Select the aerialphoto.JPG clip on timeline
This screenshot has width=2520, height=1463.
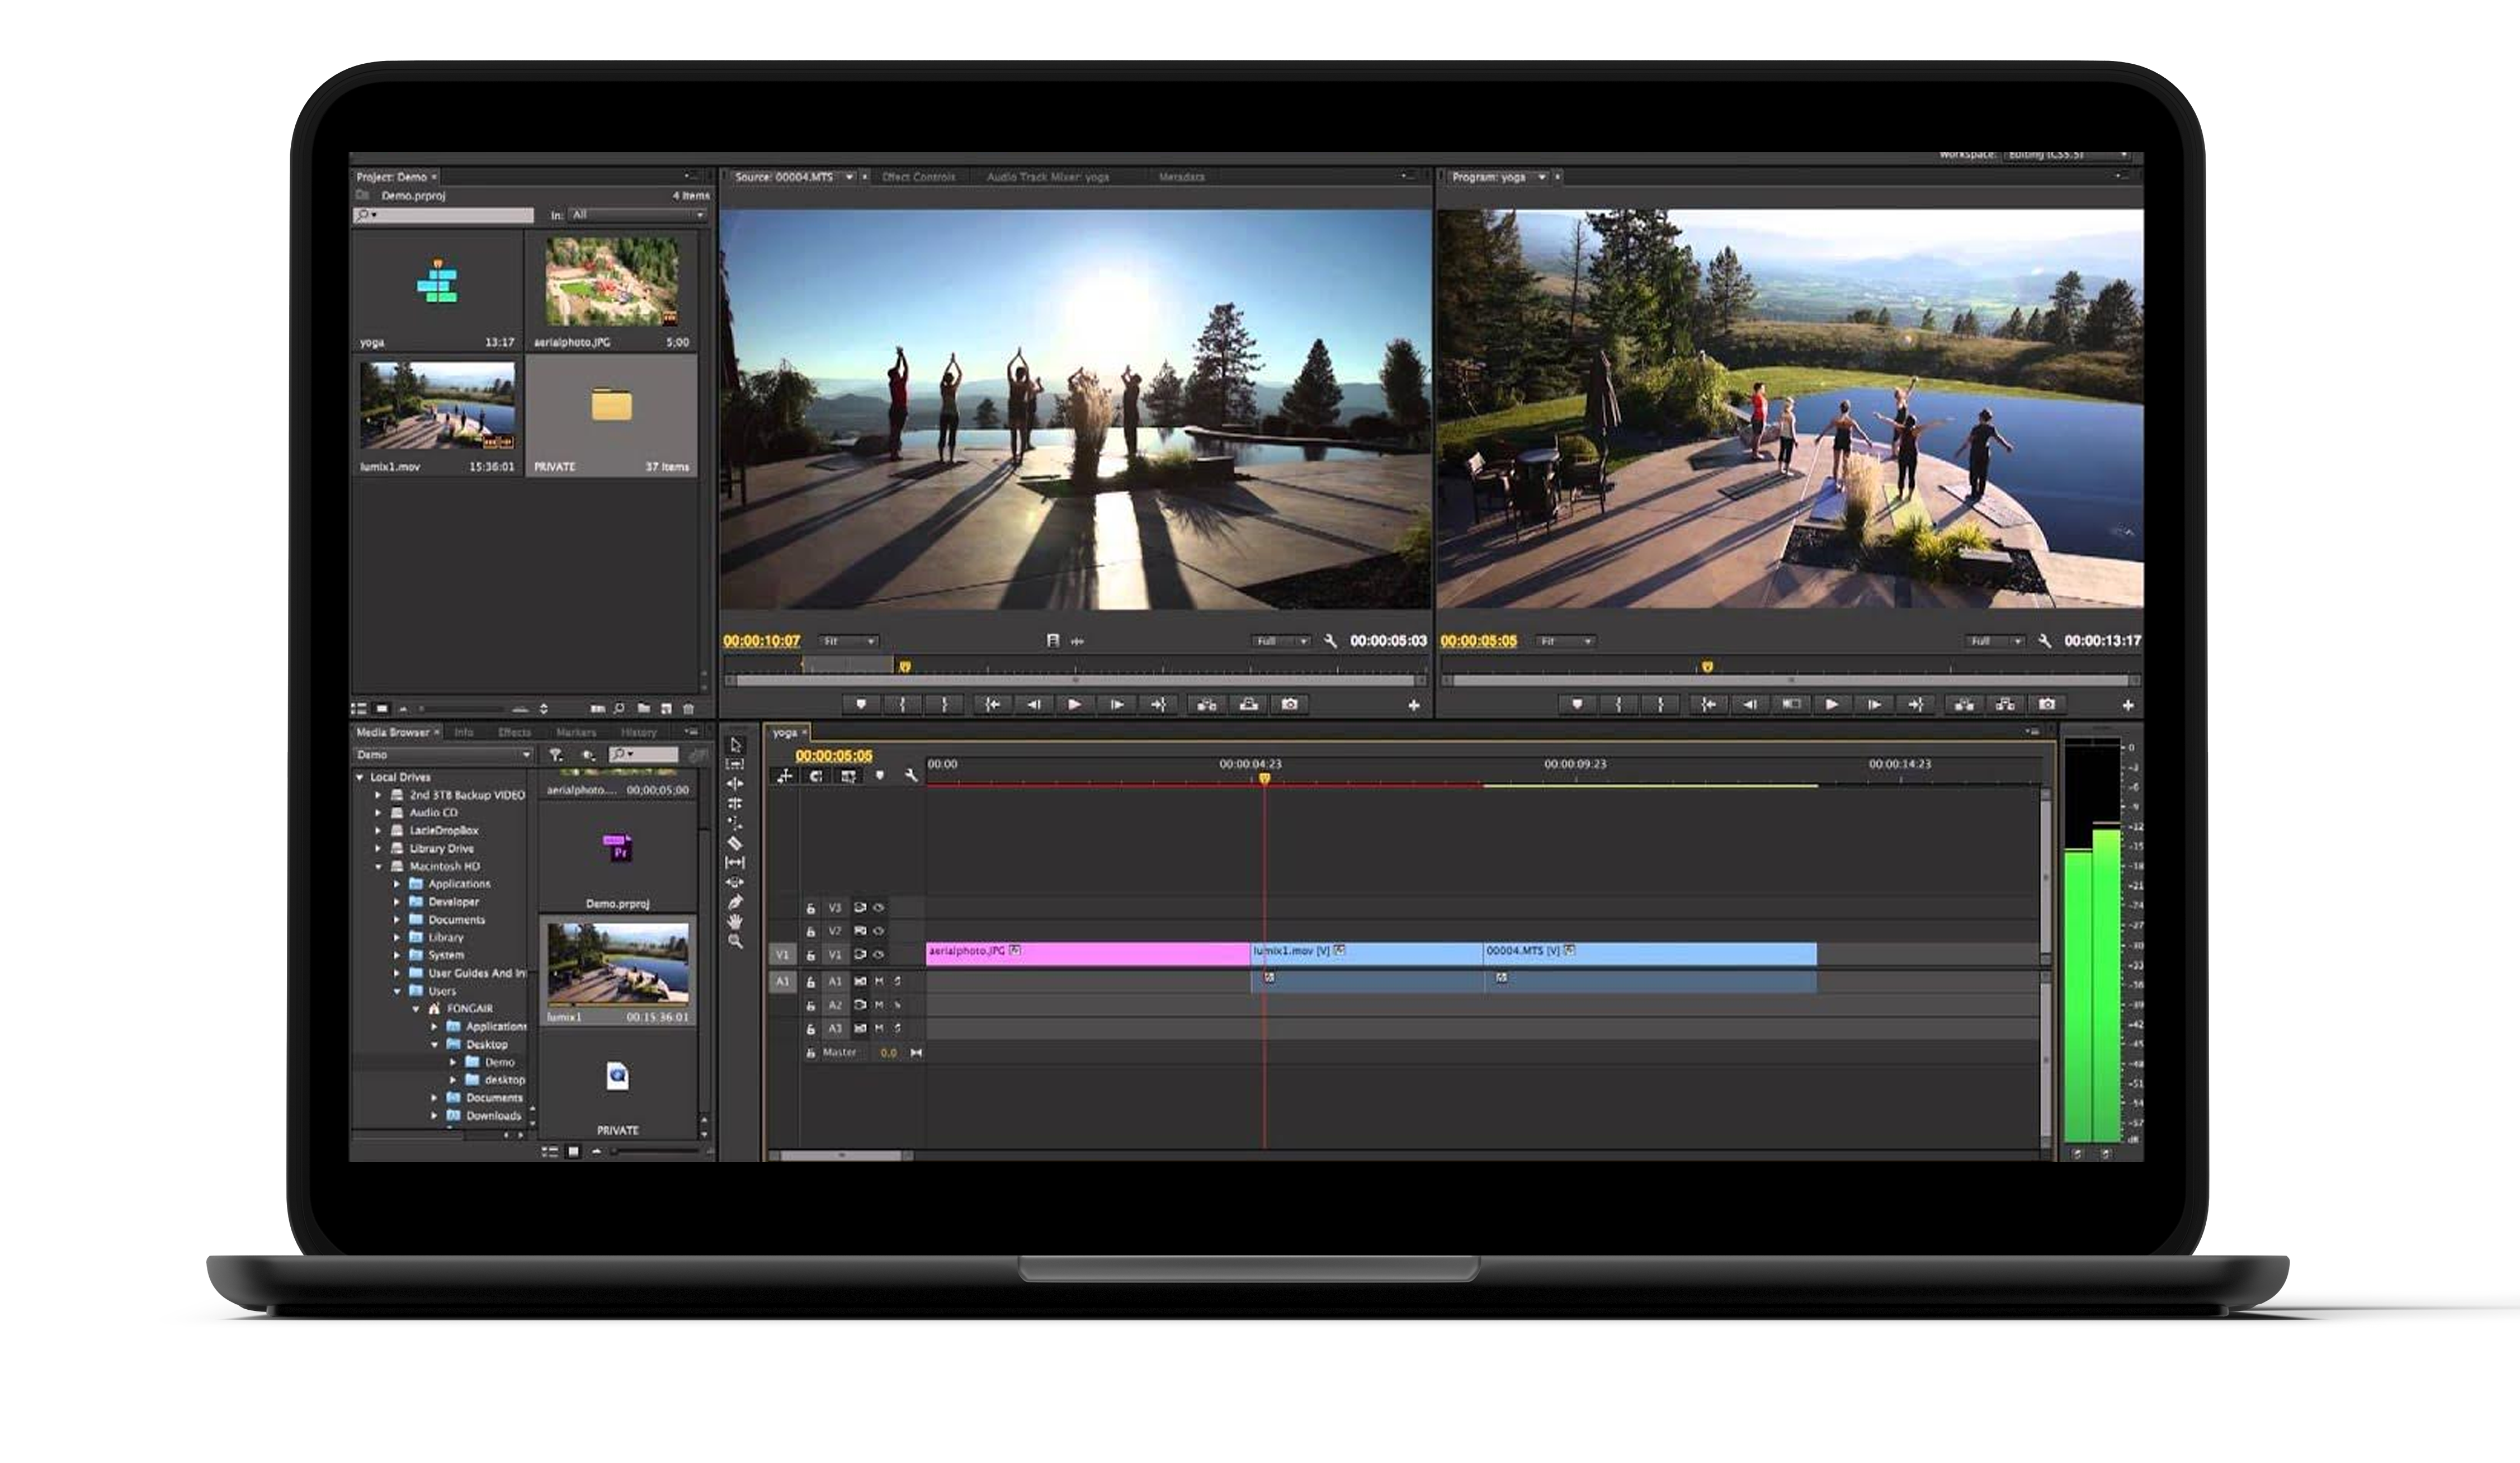(1088, 954)
